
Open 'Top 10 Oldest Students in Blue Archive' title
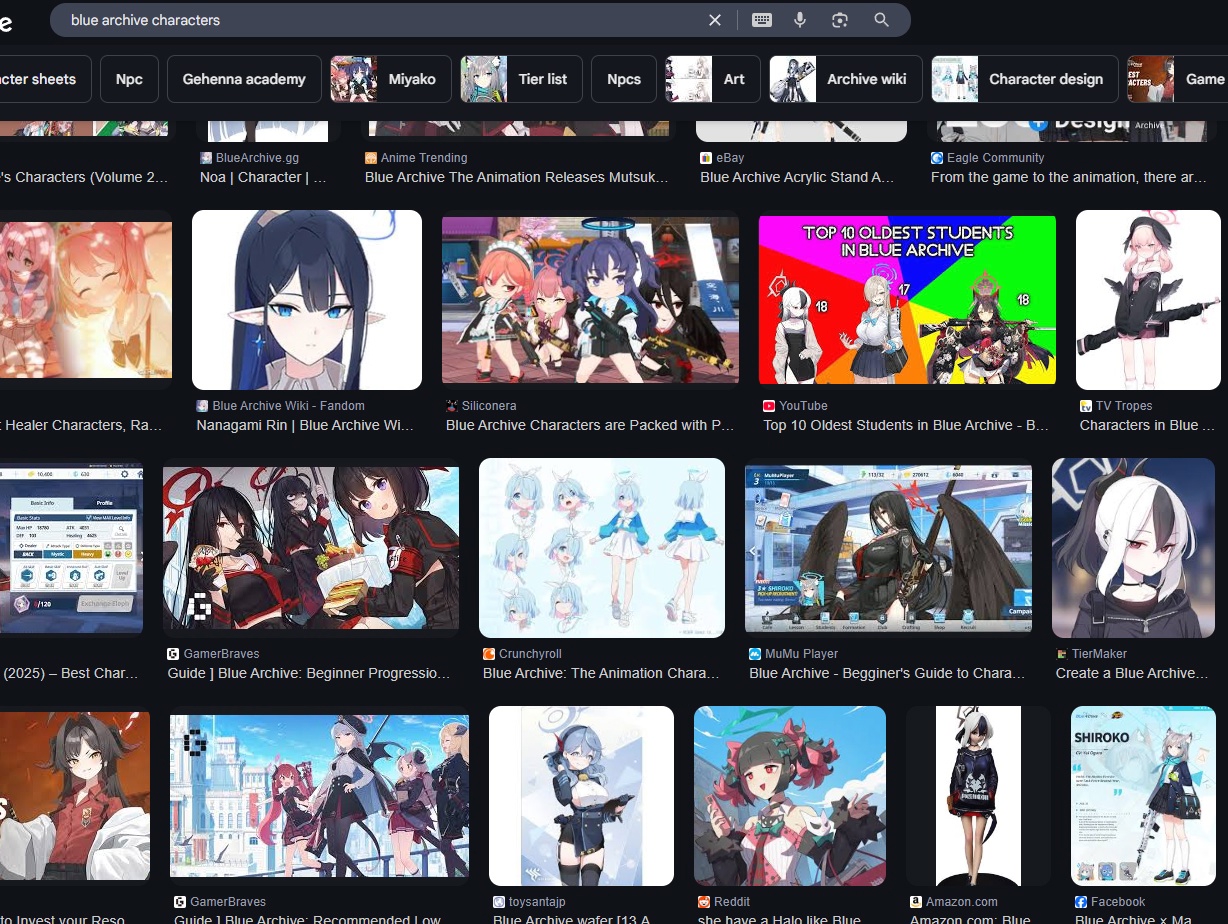(x=906, y=425)
